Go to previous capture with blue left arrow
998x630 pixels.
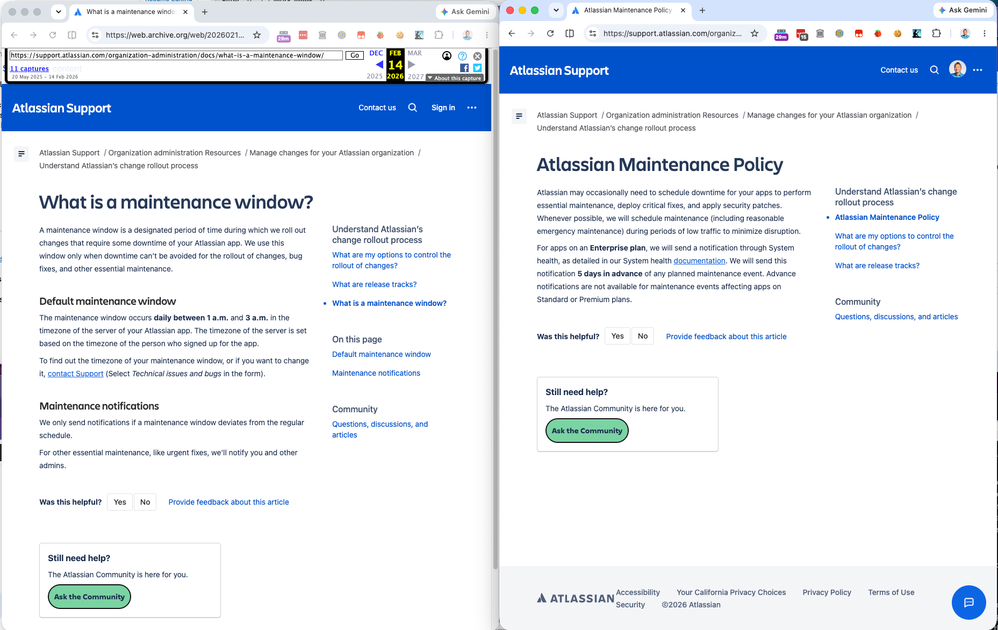(x=379, y=64)
